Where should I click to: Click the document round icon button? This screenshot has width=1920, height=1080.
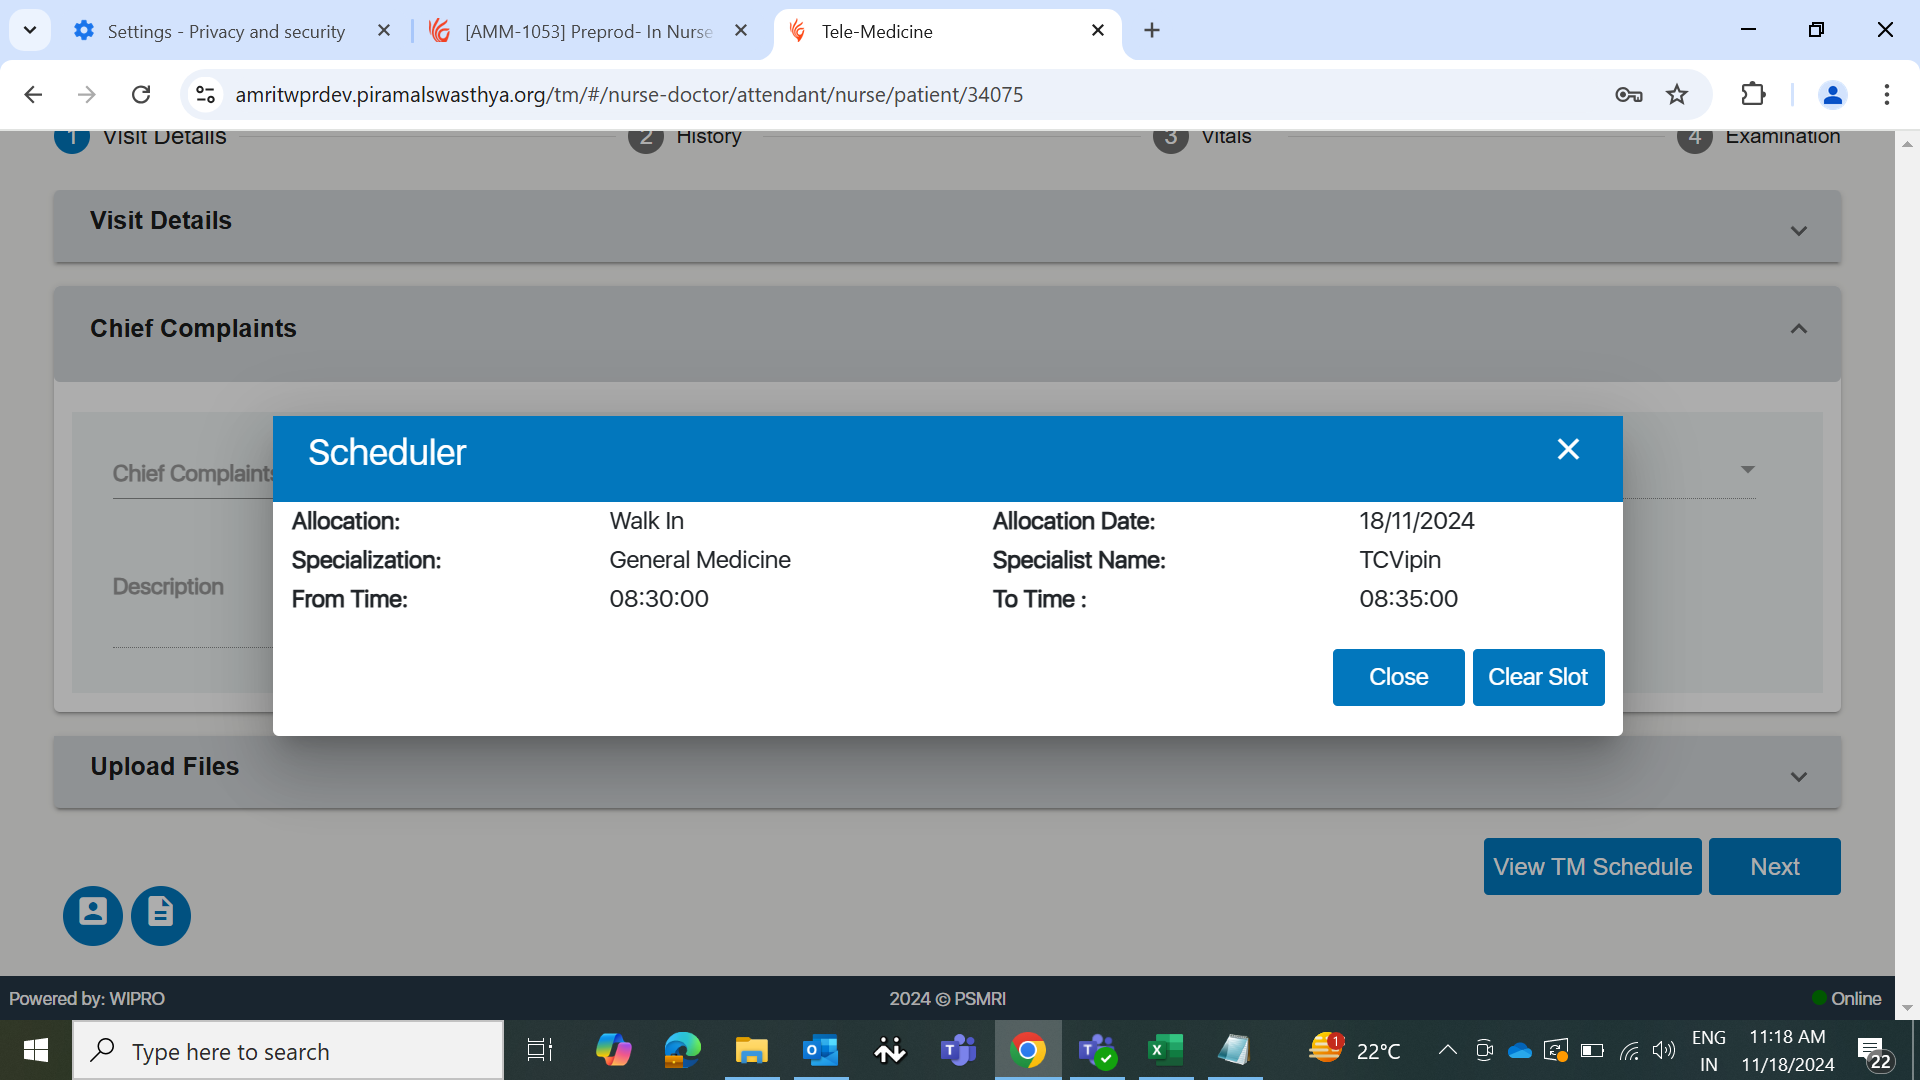point(161,914)
